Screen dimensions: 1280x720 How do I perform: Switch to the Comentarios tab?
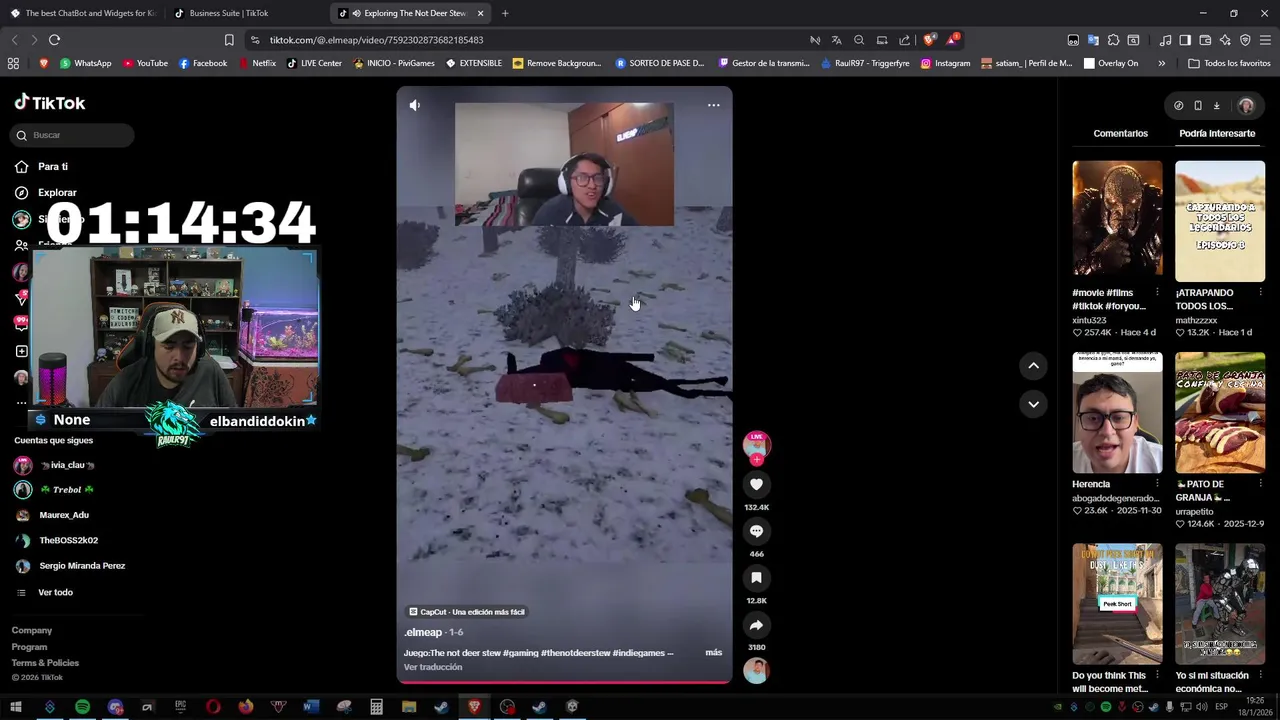[1120, 133]
